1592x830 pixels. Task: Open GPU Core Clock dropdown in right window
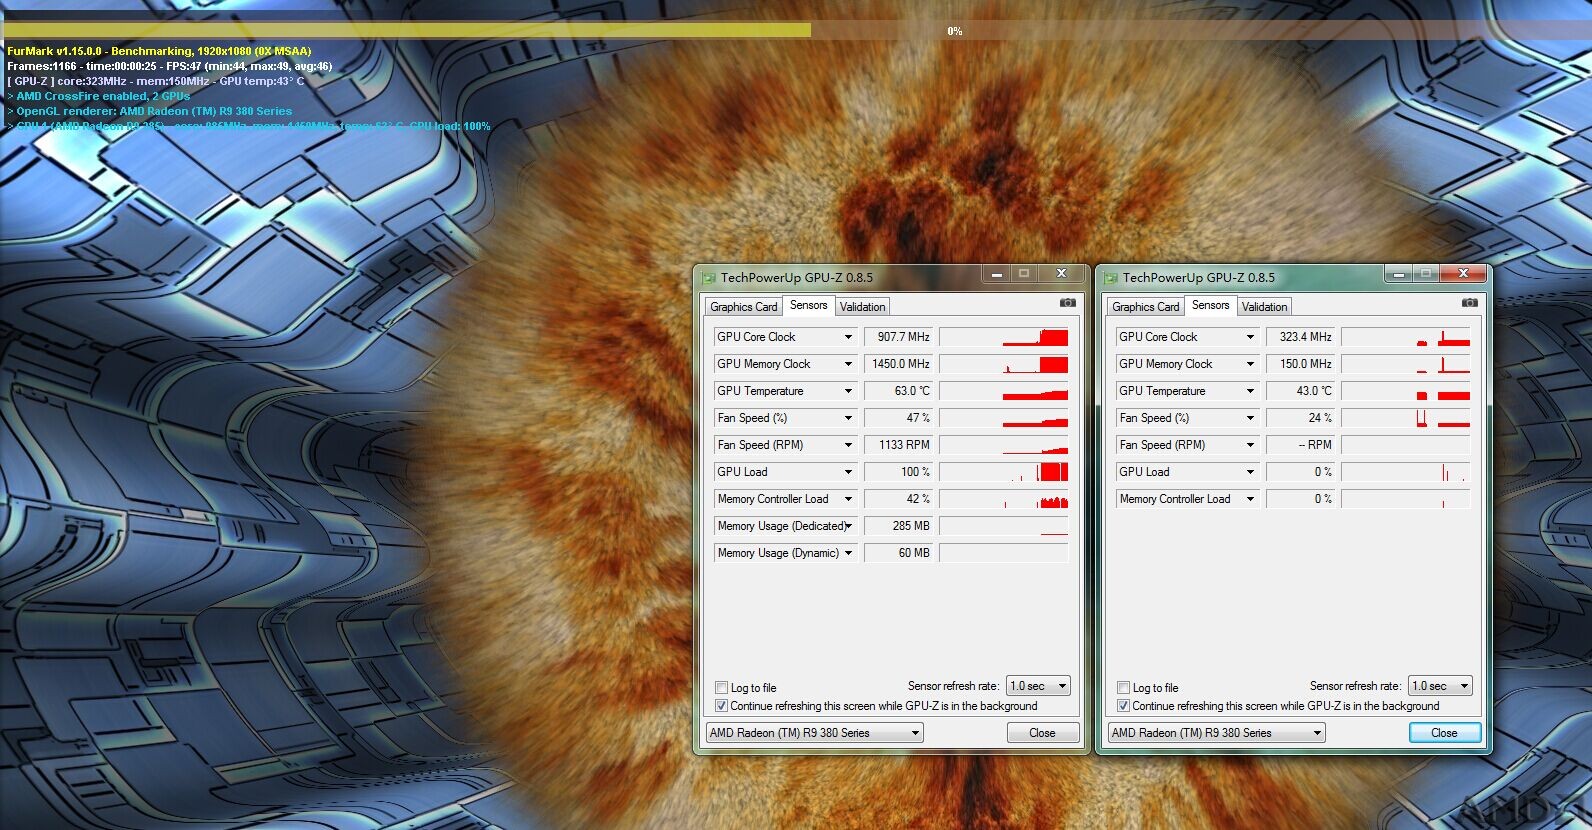pyautogui.click(x=1250, y=337)
